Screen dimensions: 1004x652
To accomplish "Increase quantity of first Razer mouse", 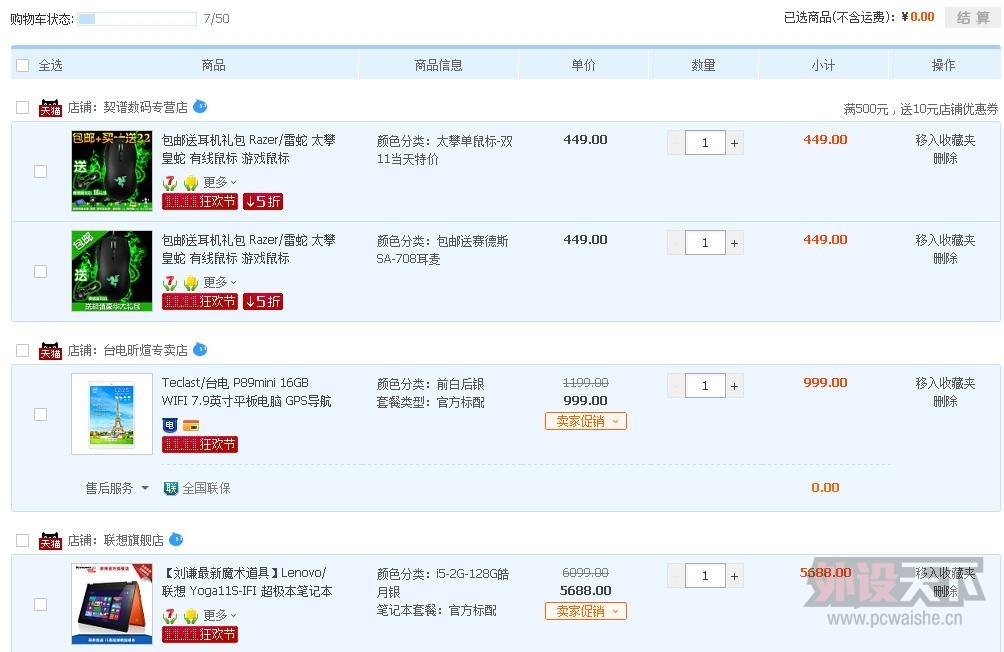I will 734,143.
